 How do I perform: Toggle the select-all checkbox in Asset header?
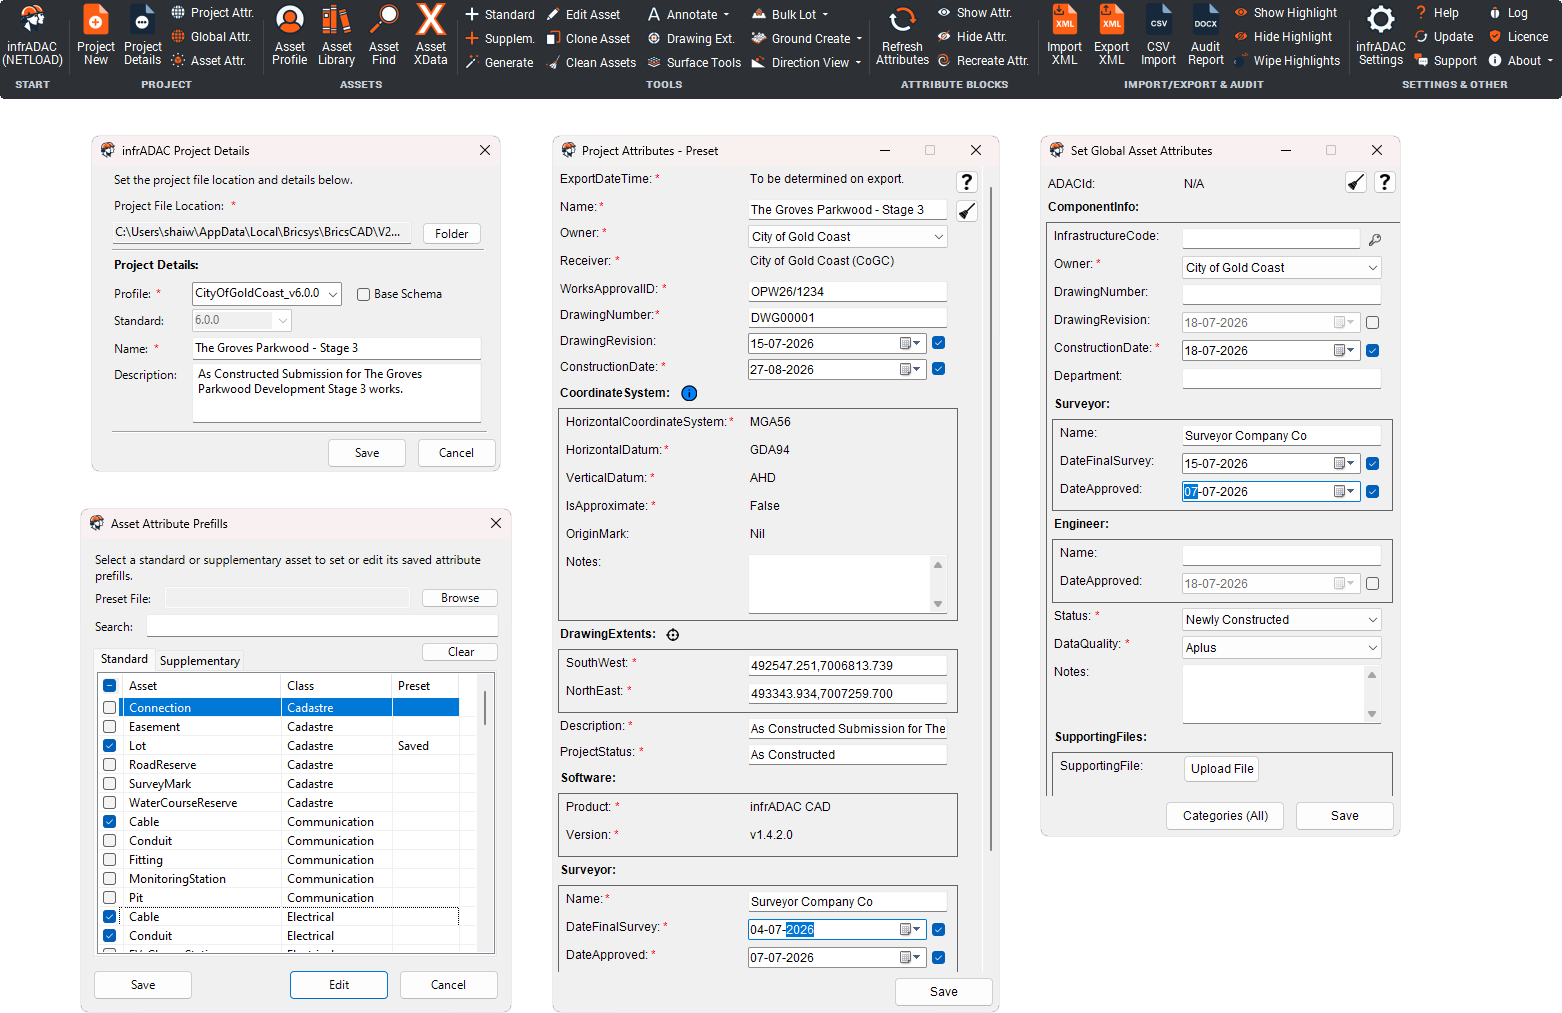click(110, 686)
